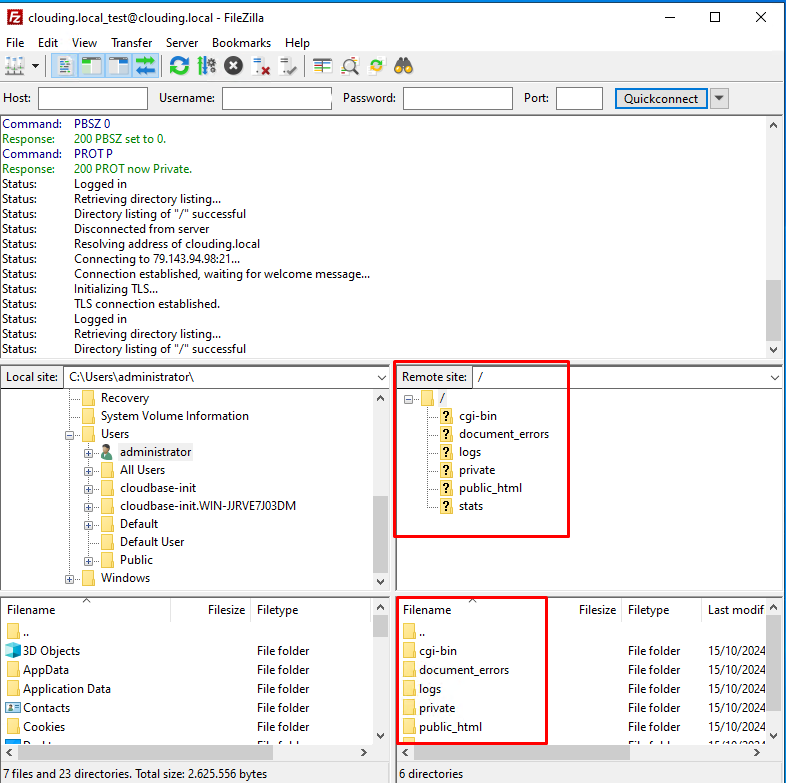Select public_html in remote tree
Screen dimensions: 786x783
490,488
